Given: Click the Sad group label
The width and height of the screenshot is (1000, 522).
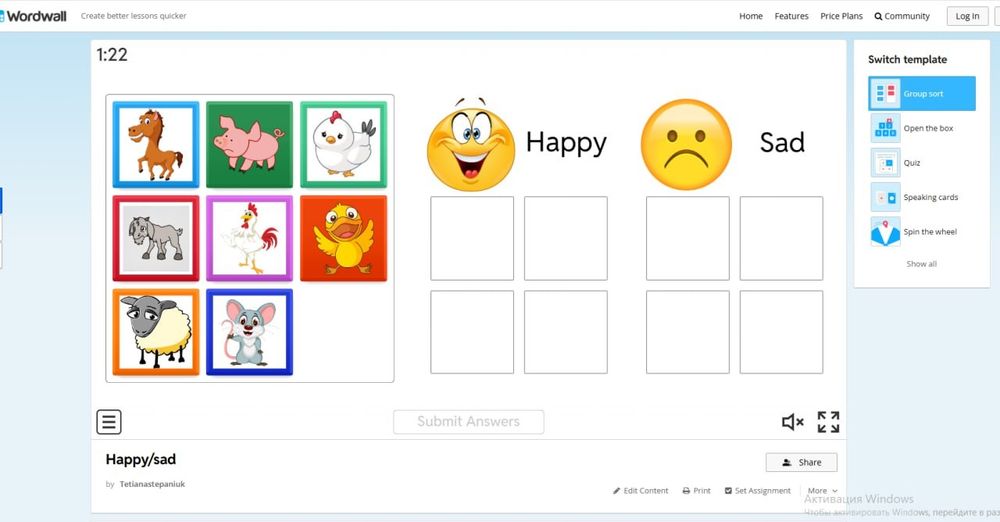Looking at the screenshot, I should (782, 142).
